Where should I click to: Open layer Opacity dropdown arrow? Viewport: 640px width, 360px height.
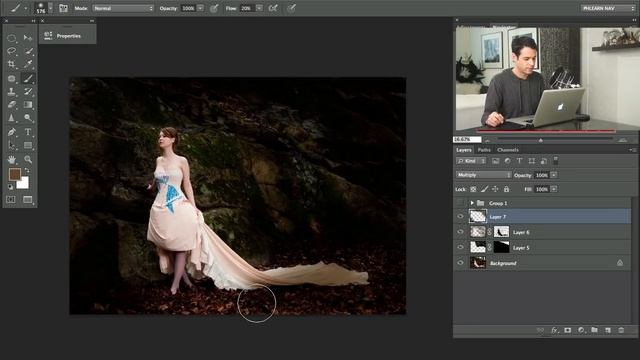click(x=554, y=175)
